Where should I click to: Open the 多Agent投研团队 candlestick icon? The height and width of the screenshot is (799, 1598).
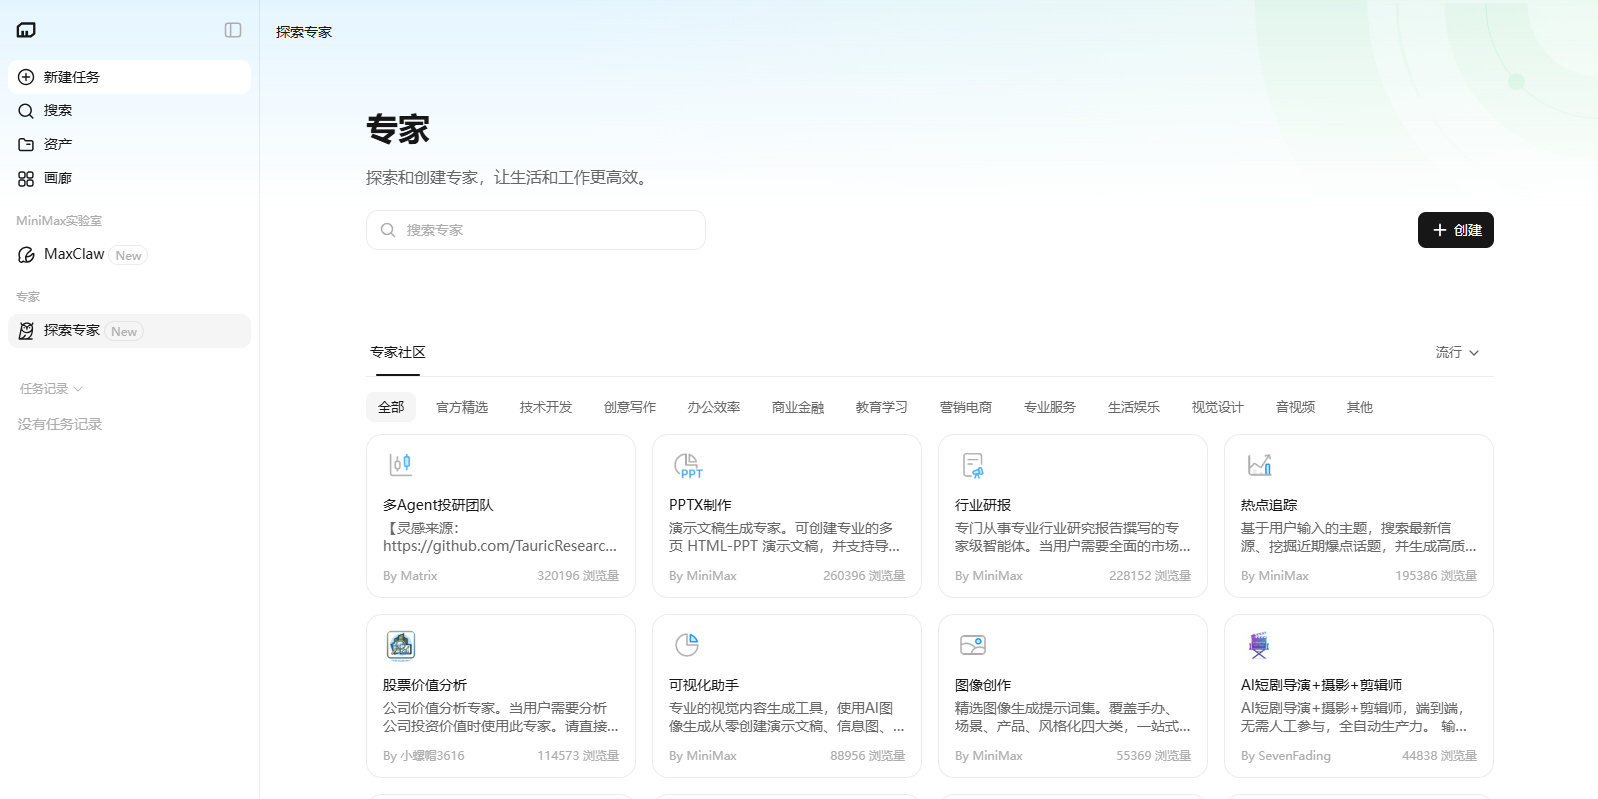(x=400, y=464)
